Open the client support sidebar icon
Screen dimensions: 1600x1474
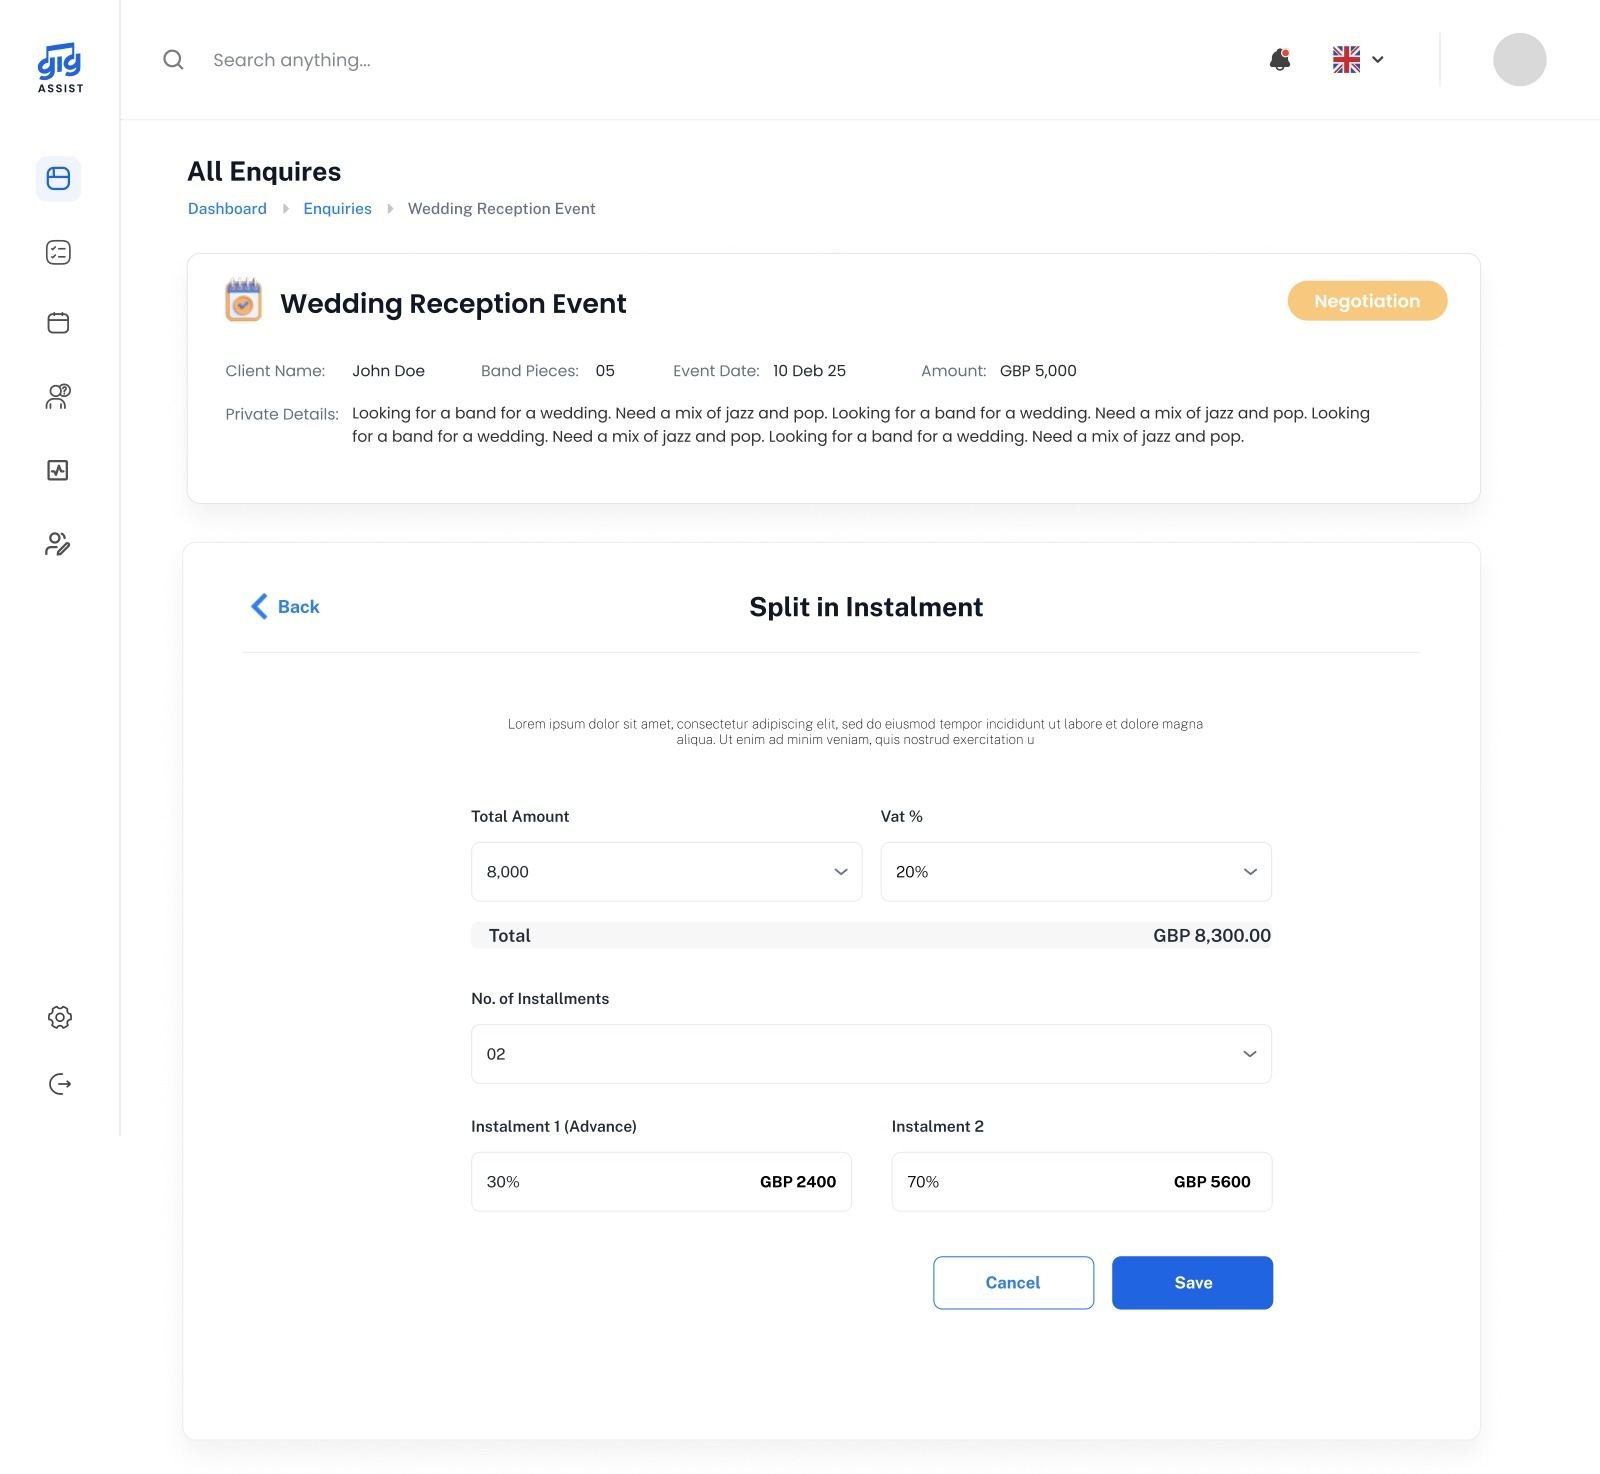pyautogui.click(x=59, y=397)
